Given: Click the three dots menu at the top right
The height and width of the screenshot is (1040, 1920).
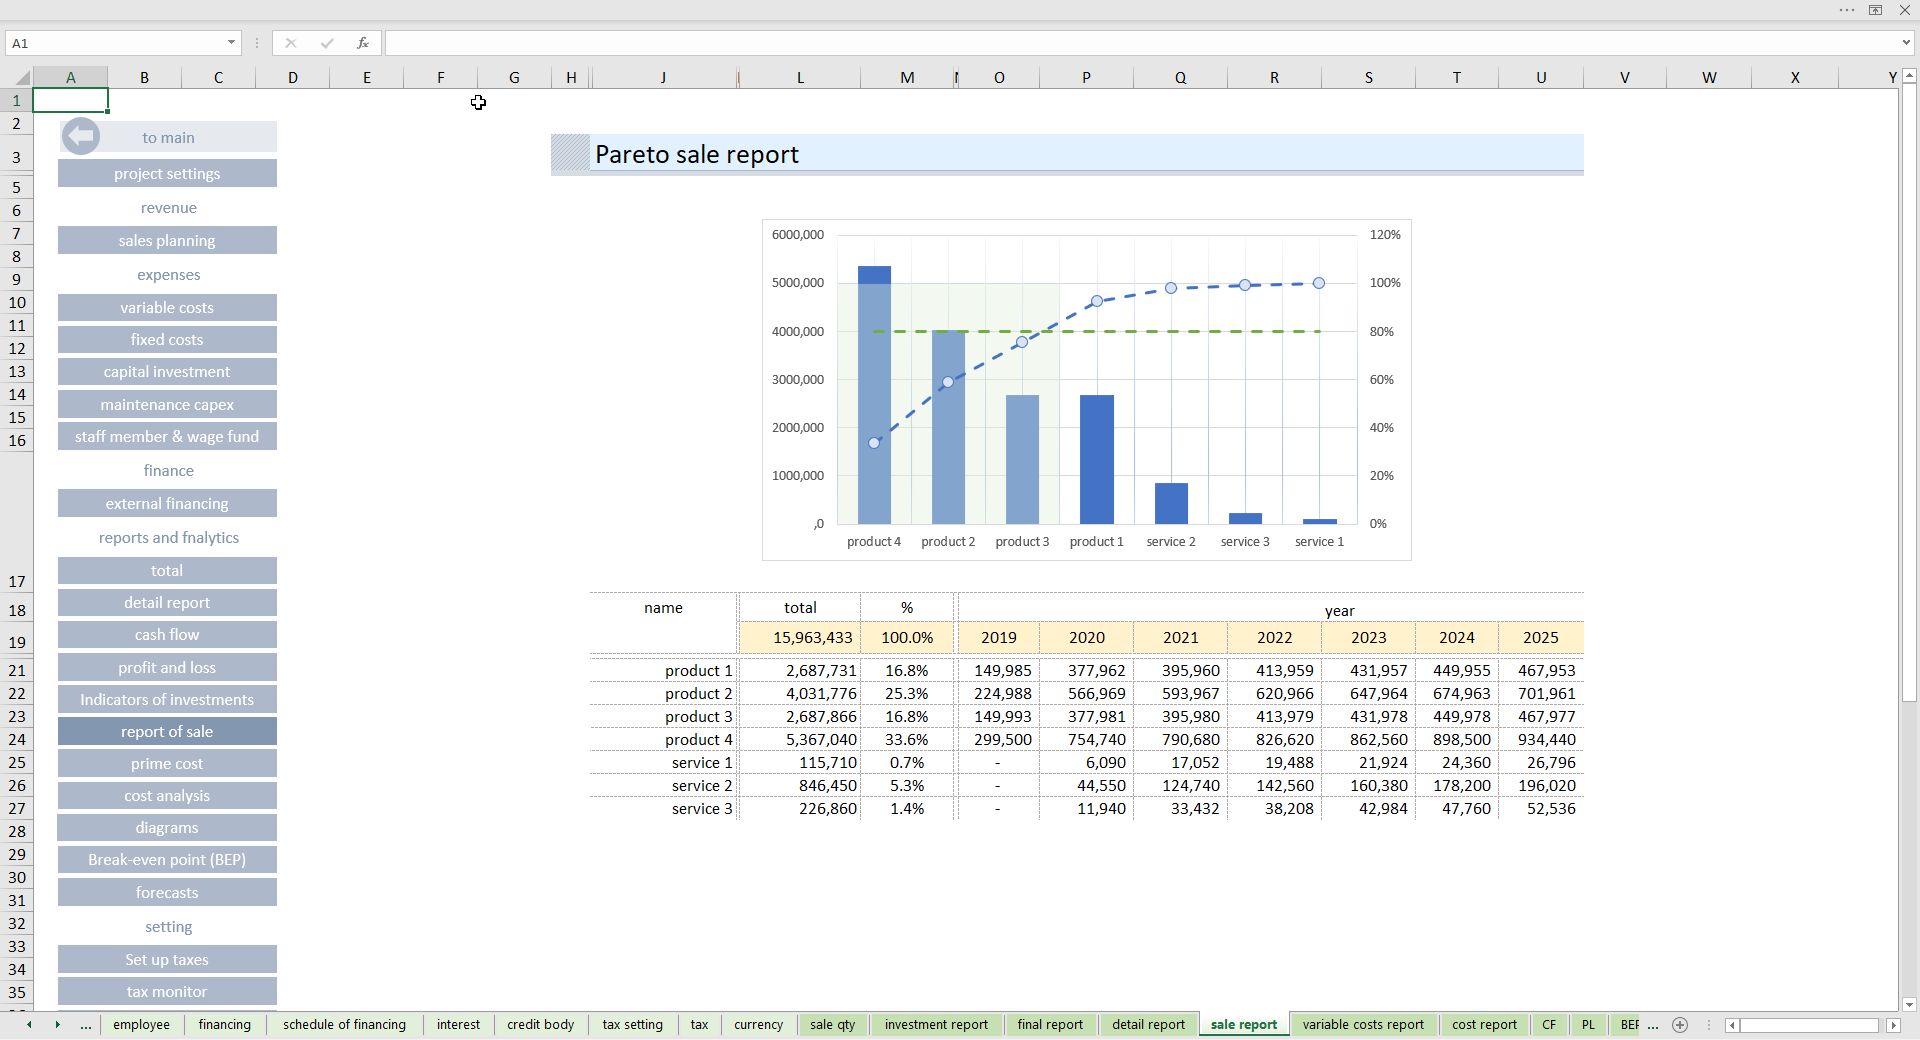Looking at the screenshot, I should pyautogui.click(x=1846, y=10).
